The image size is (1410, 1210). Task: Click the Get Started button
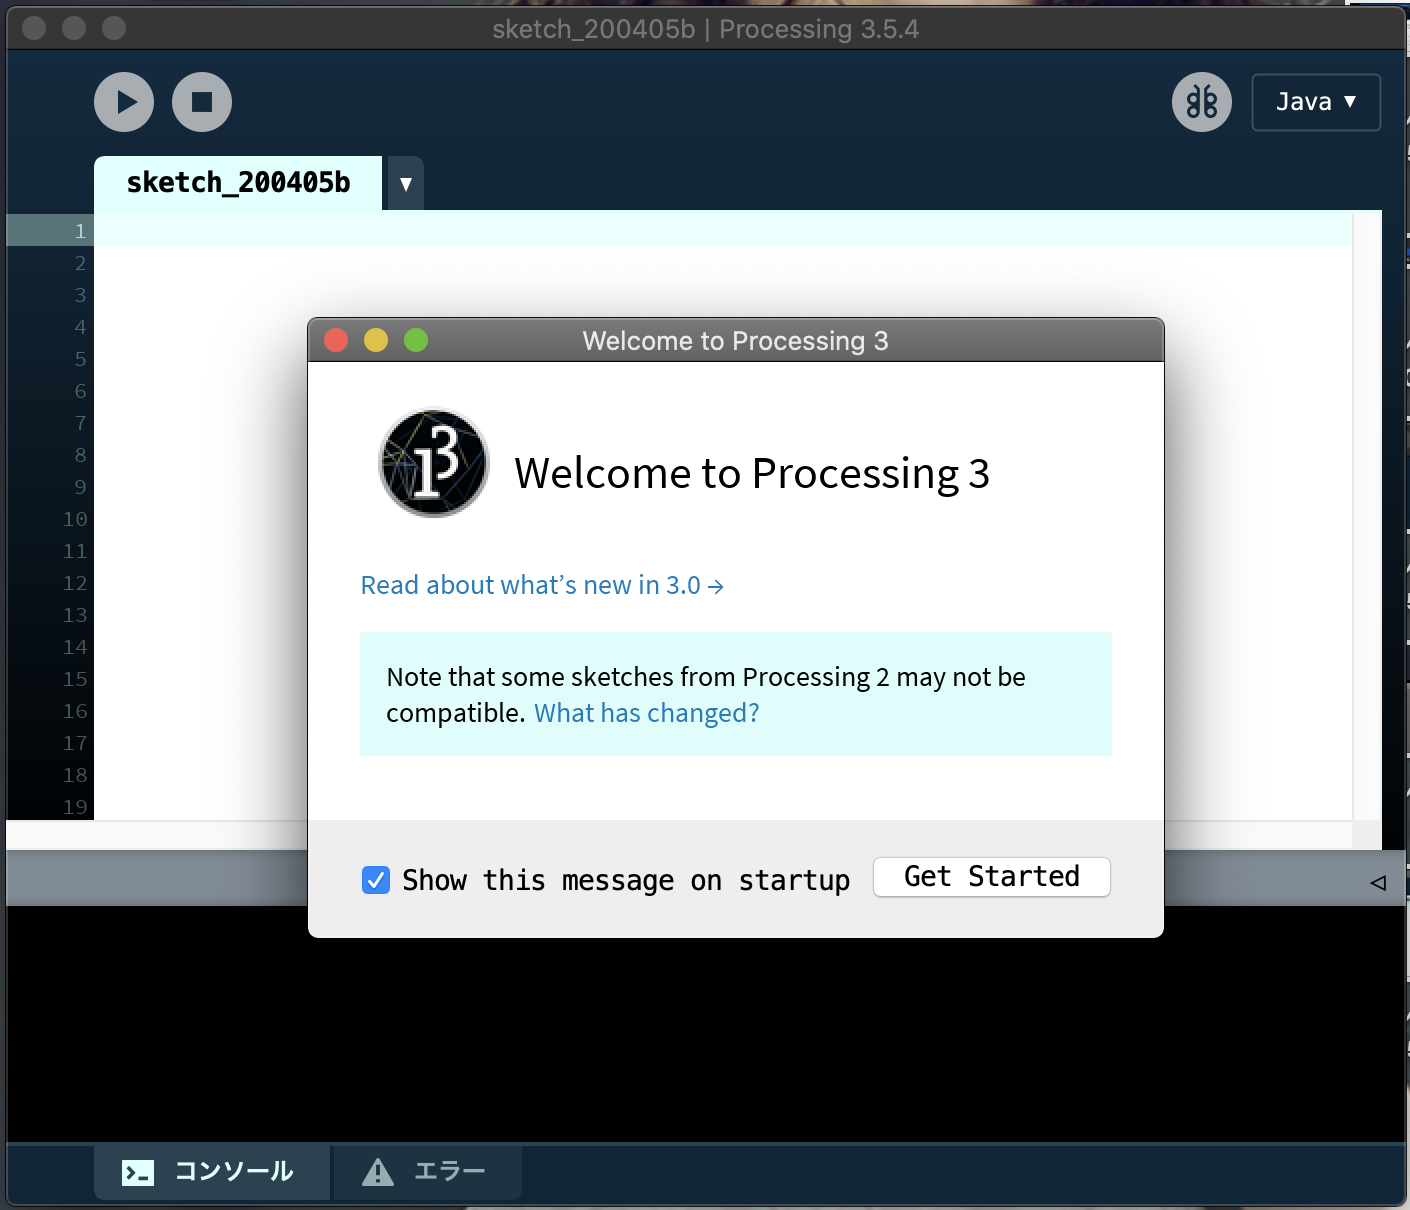992,877
